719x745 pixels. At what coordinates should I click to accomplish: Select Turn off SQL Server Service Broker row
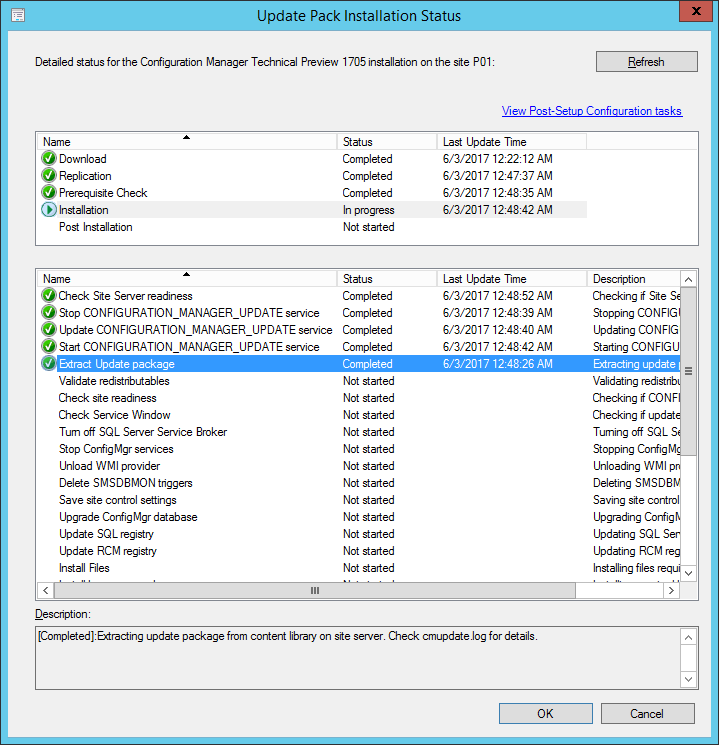(359, 432)
